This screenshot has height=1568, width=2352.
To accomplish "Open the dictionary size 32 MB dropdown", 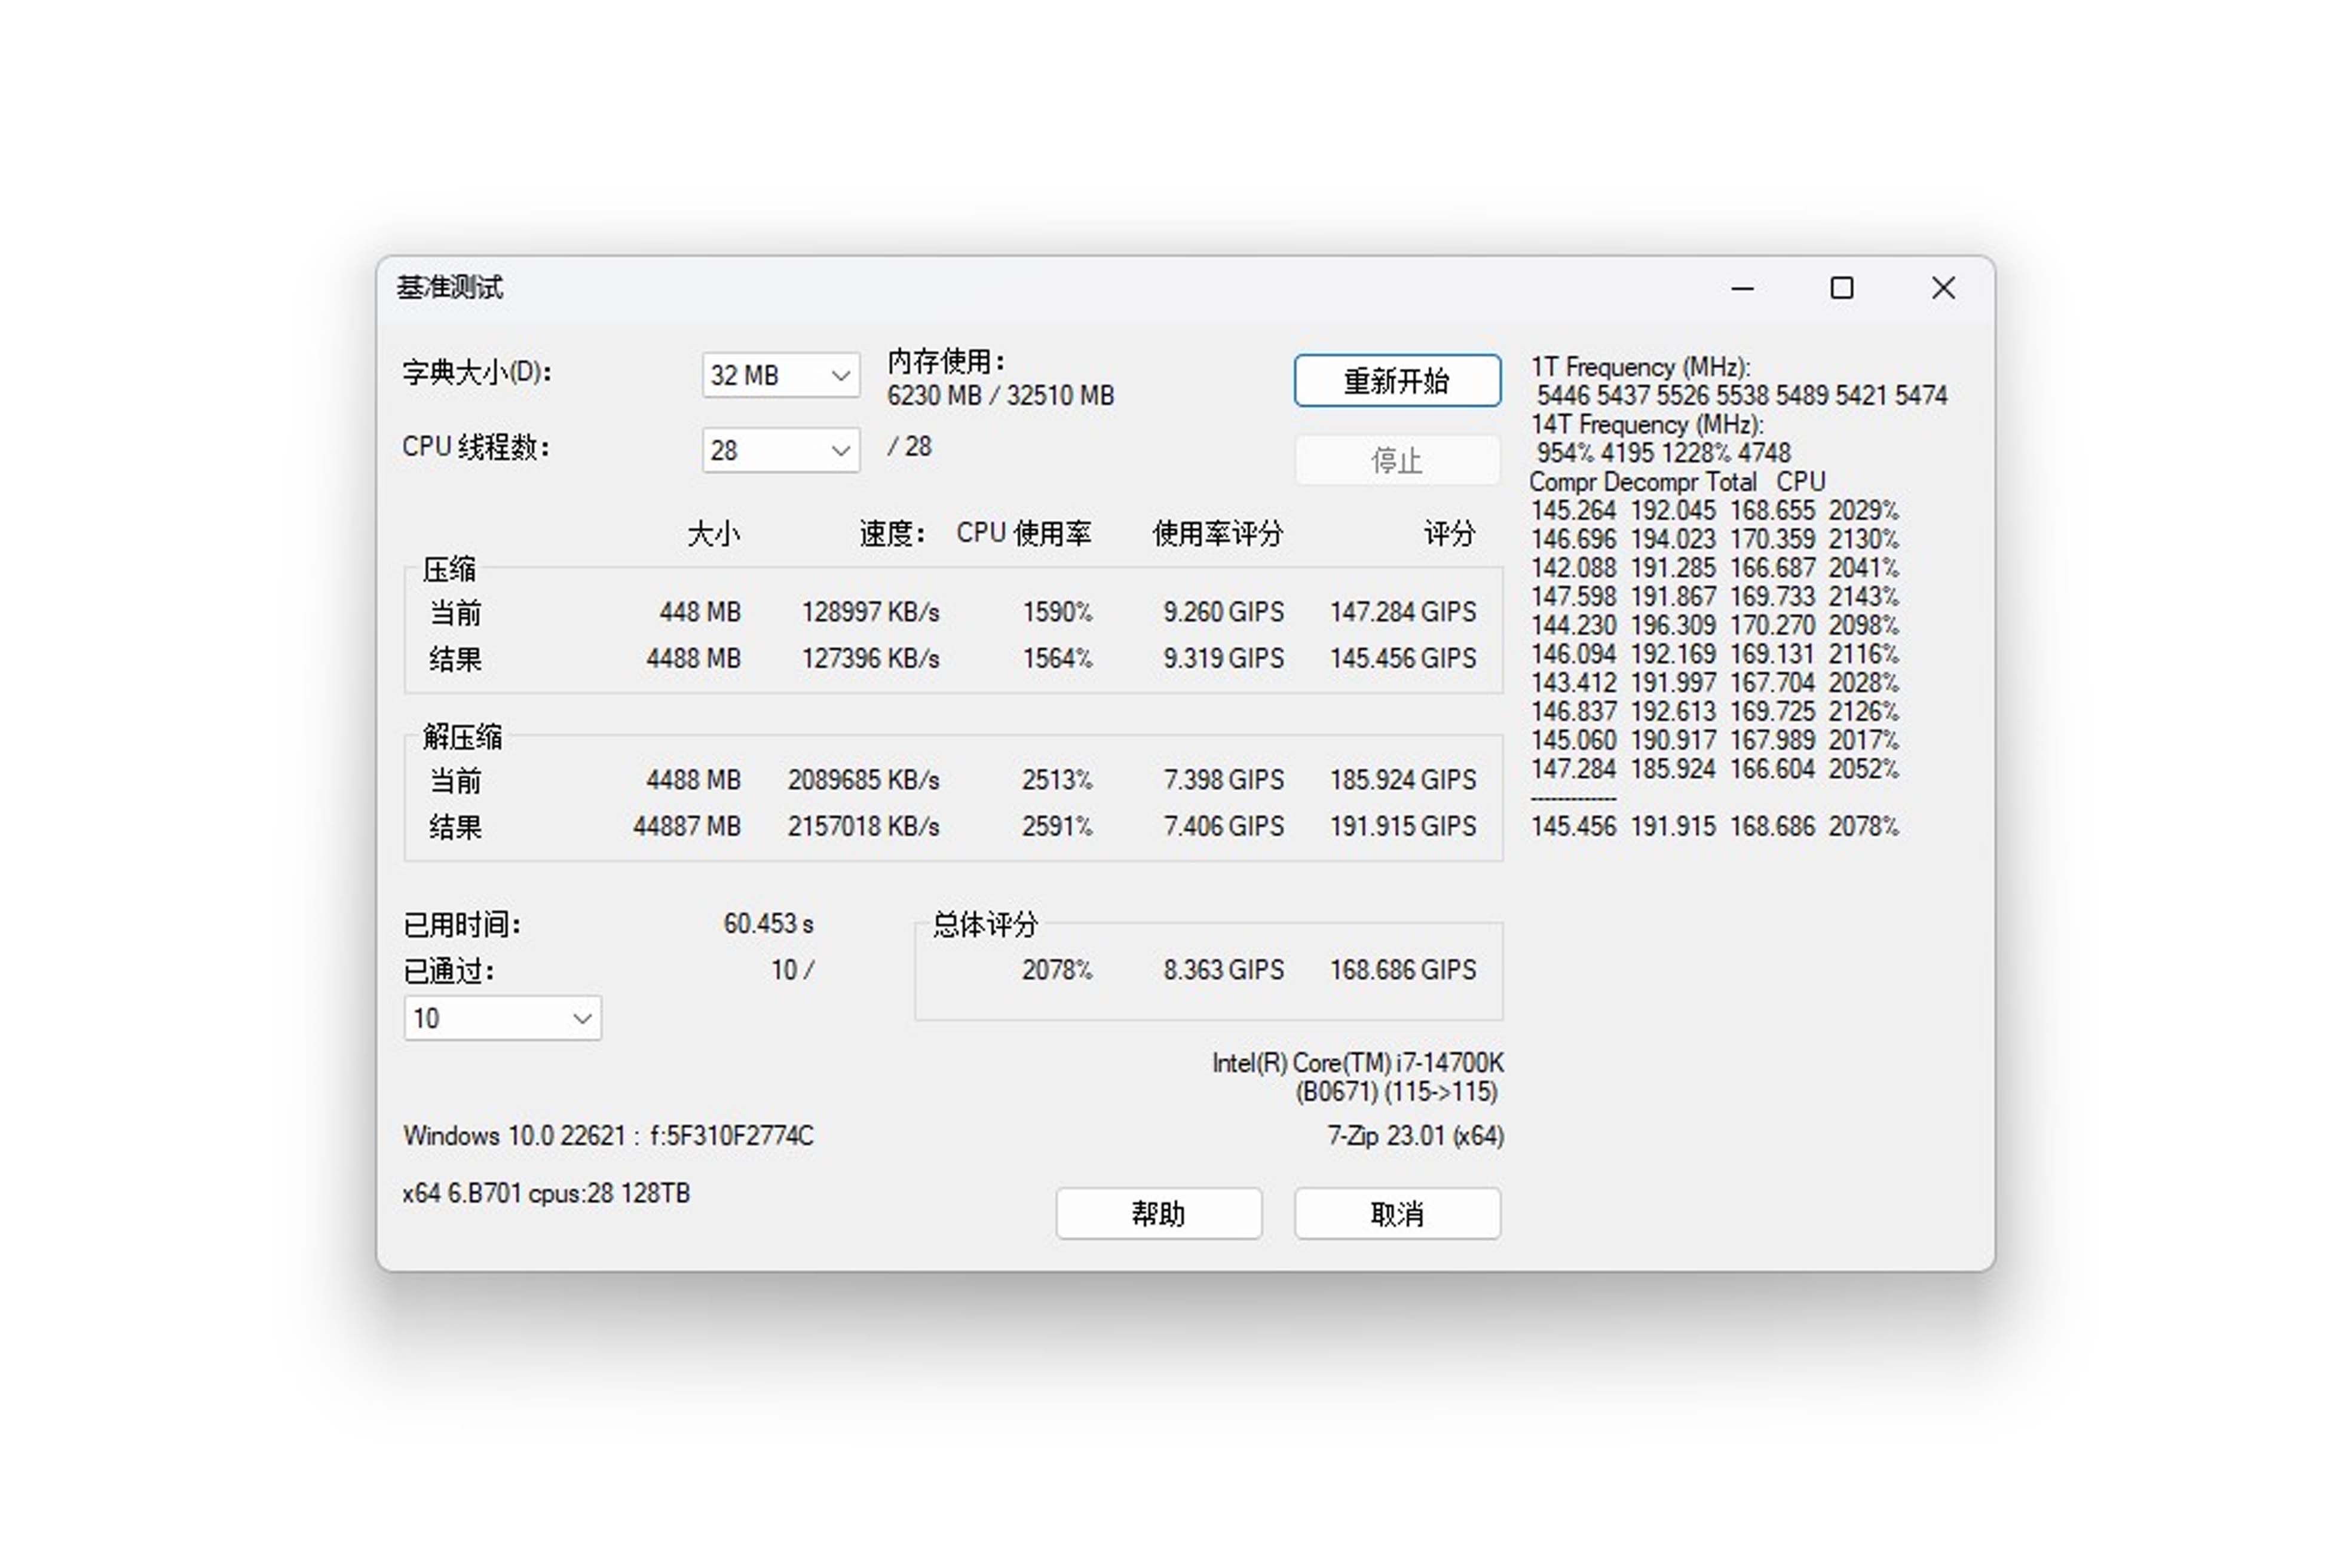I will pos(780,375).
